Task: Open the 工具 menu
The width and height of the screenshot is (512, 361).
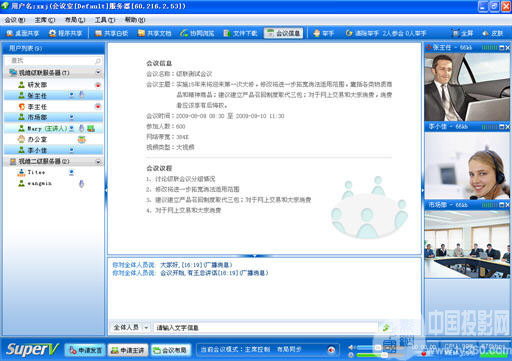Action: point(105,20)
